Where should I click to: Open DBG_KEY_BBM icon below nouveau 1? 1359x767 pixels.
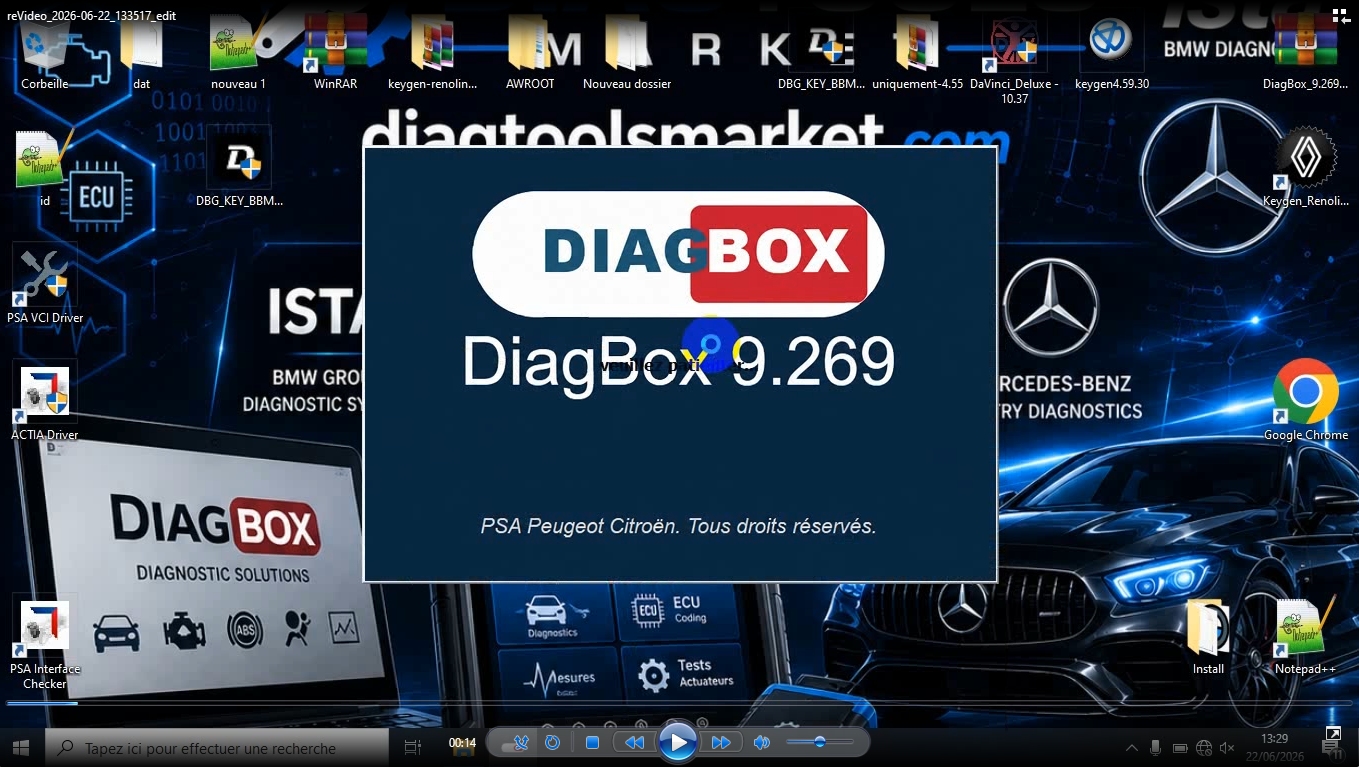(x=239, y=167)
